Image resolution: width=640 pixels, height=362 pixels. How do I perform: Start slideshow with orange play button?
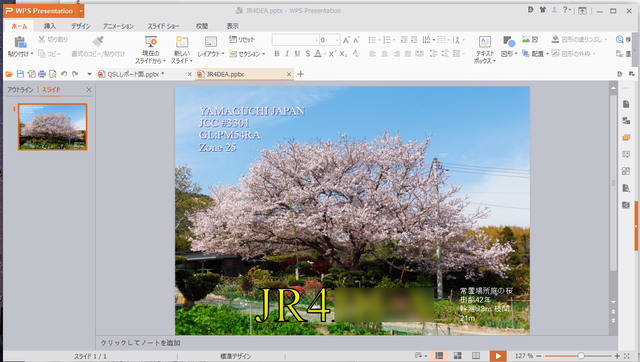pos(498,356)
